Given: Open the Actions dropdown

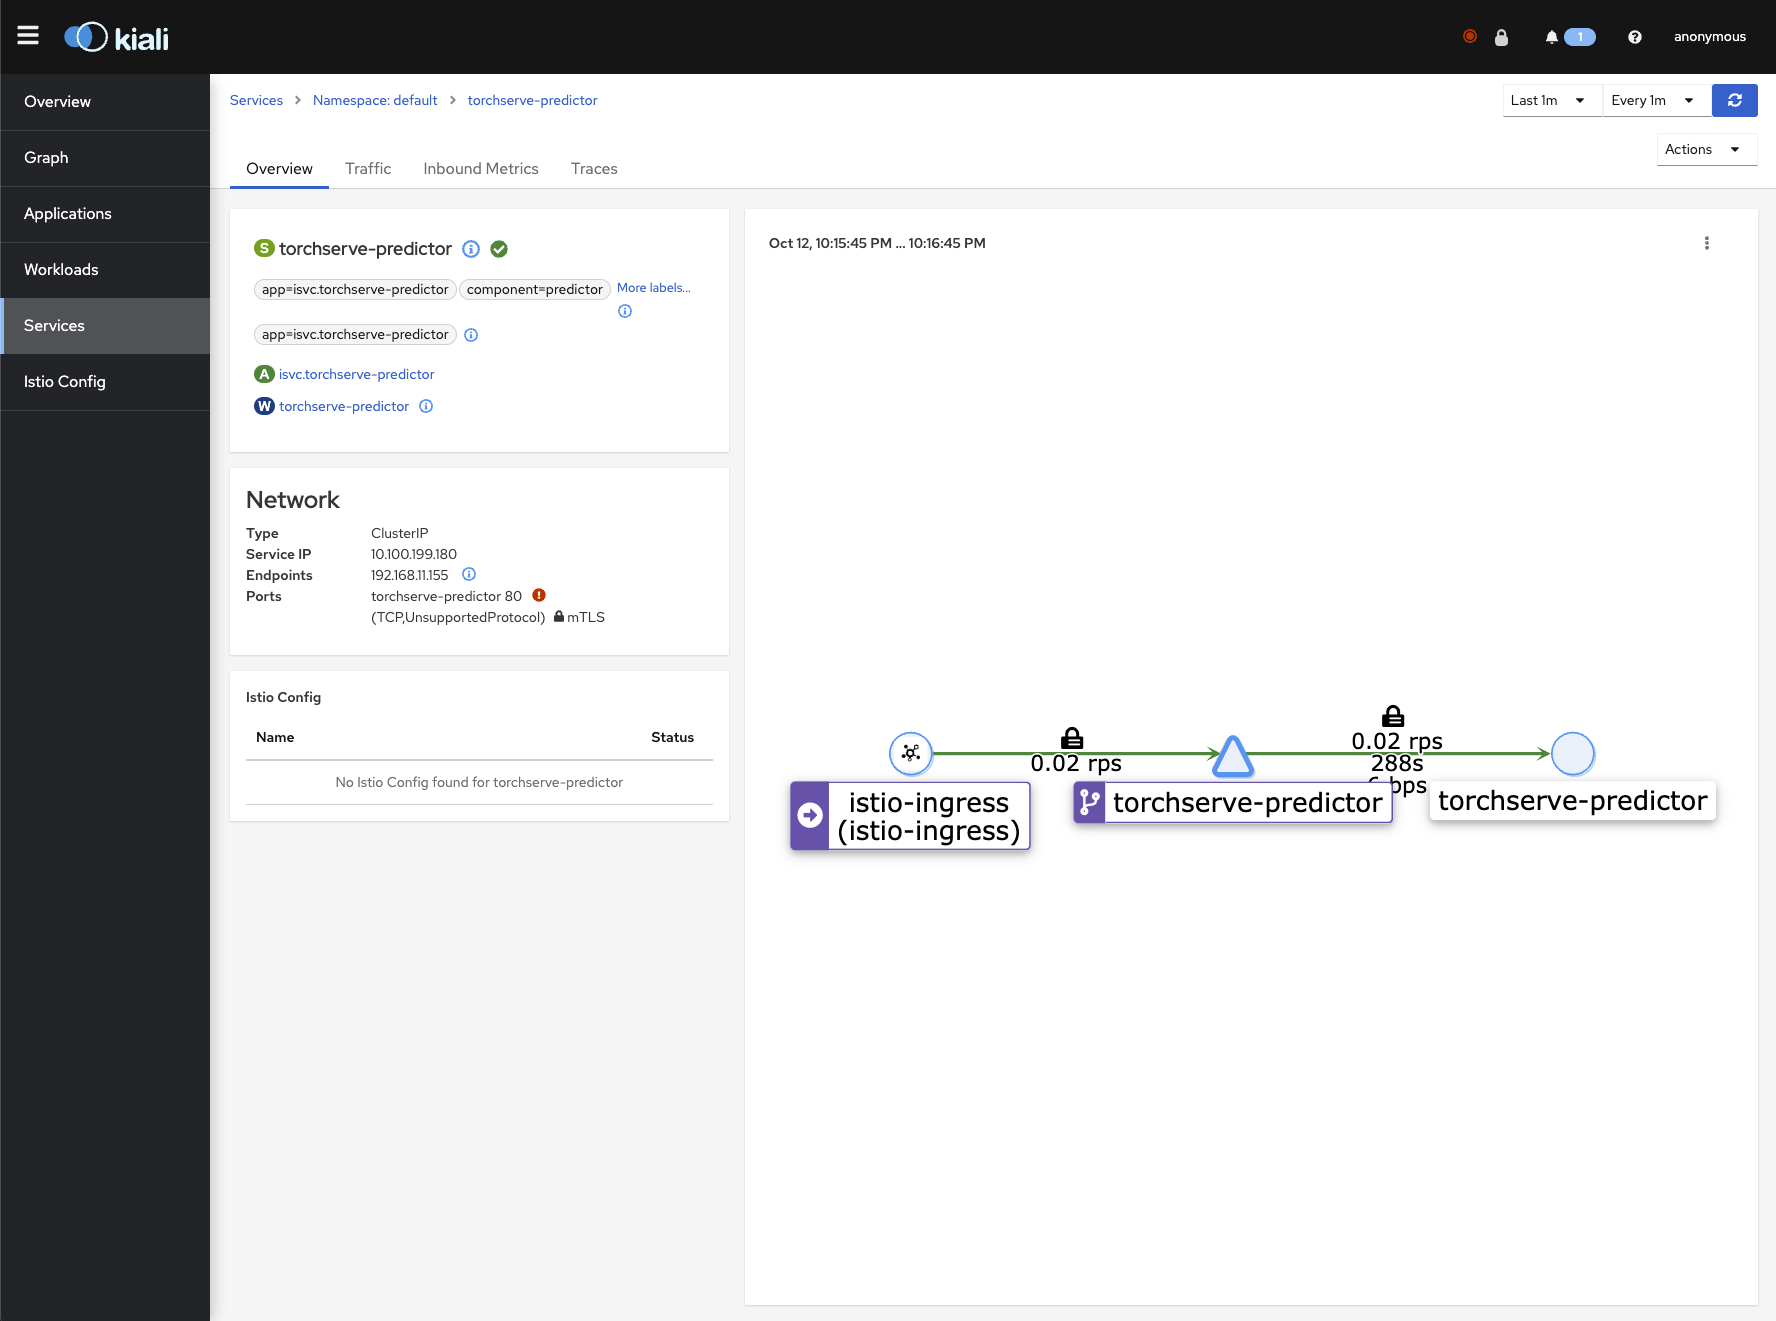Looking at the screenshot, I should click(x=1705, y=149).
